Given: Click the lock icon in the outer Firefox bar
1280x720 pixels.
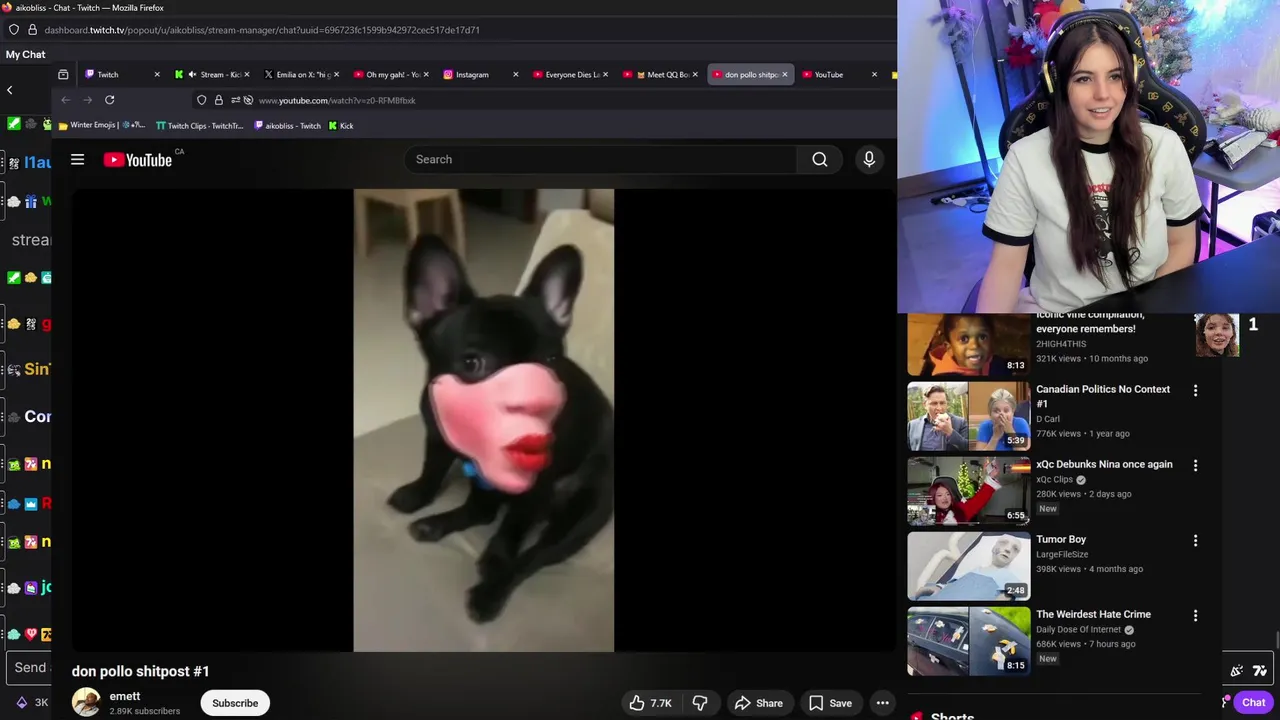Looking at the screenshot, I should coord(30,30).
